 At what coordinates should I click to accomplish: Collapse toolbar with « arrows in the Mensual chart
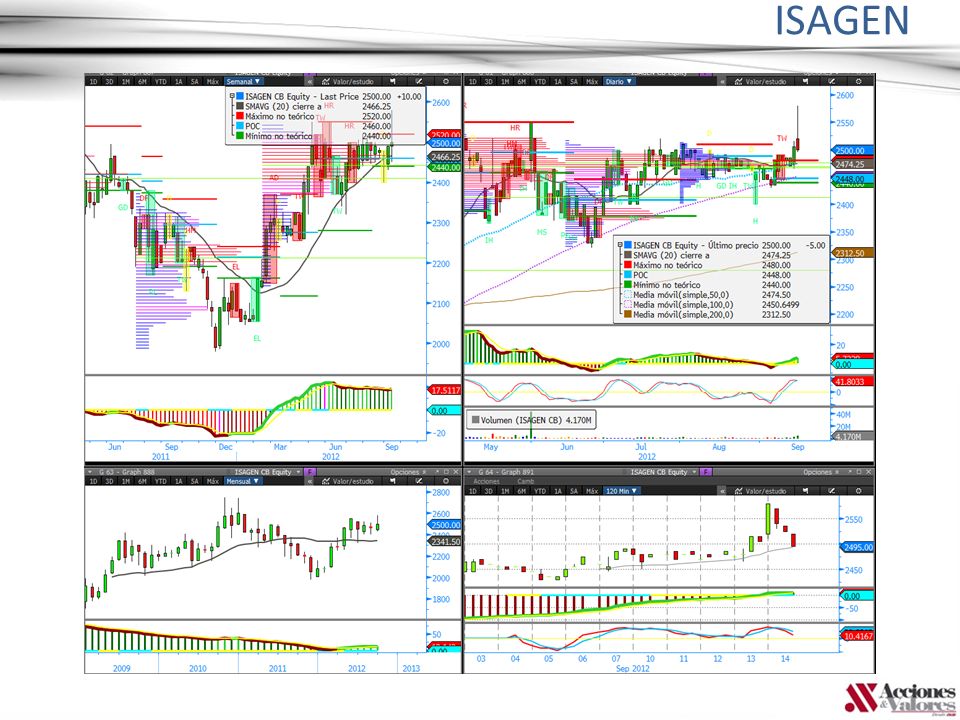point(310,481)
